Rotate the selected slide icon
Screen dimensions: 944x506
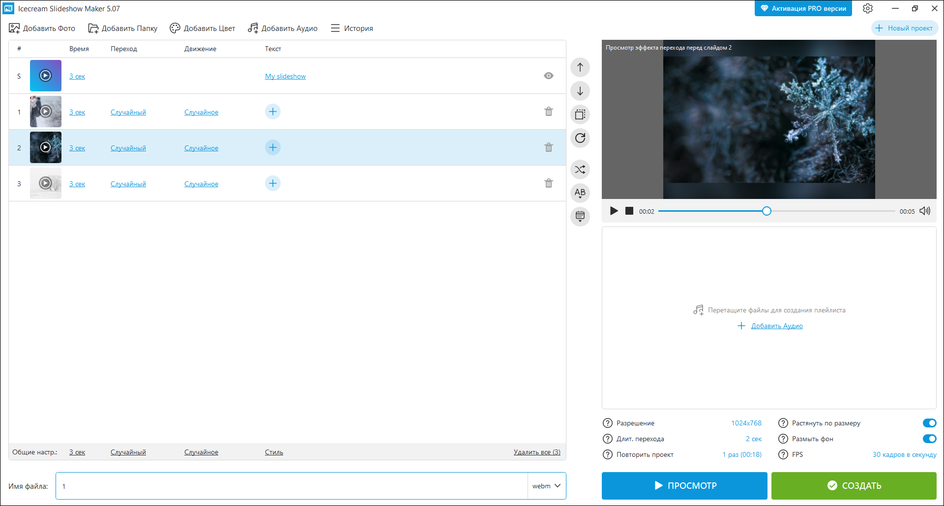pos(580,138)
